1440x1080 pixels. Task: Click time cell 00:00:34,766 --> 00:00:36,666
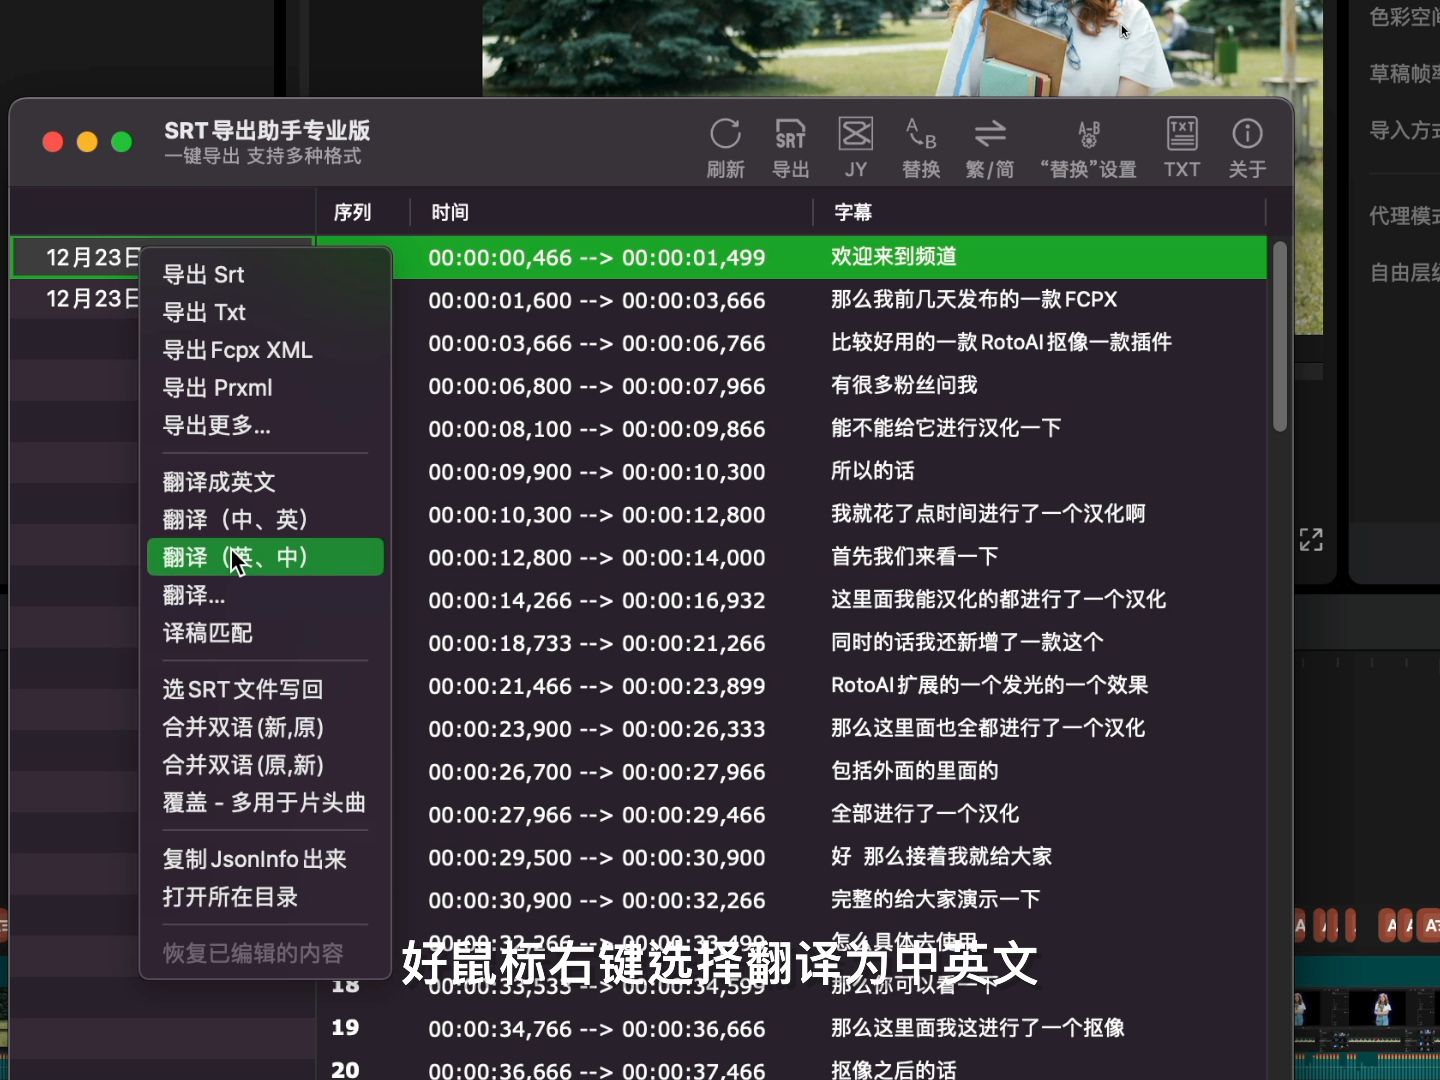(x=597, y=1029)
